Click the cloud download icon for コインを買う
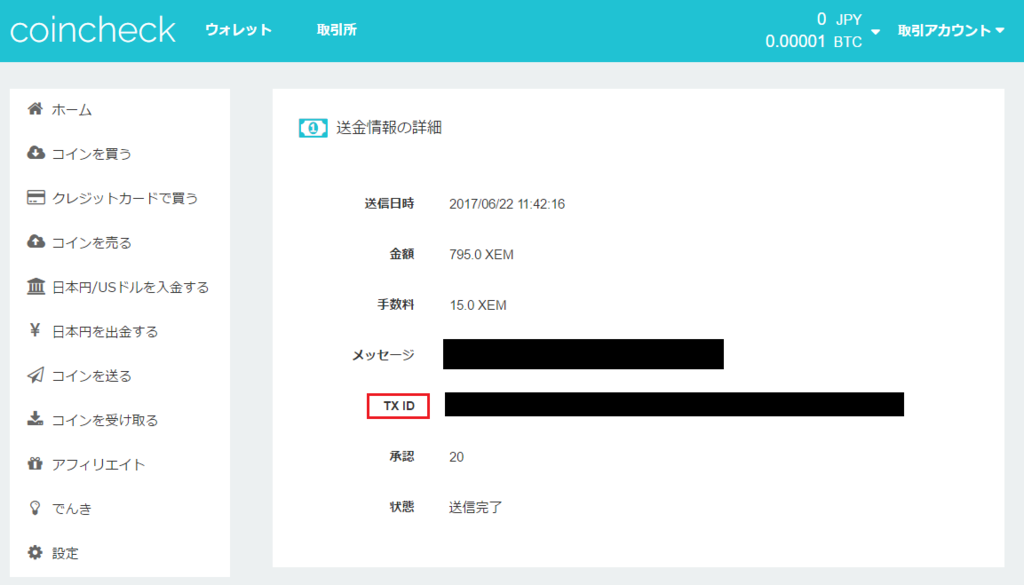 36,153
